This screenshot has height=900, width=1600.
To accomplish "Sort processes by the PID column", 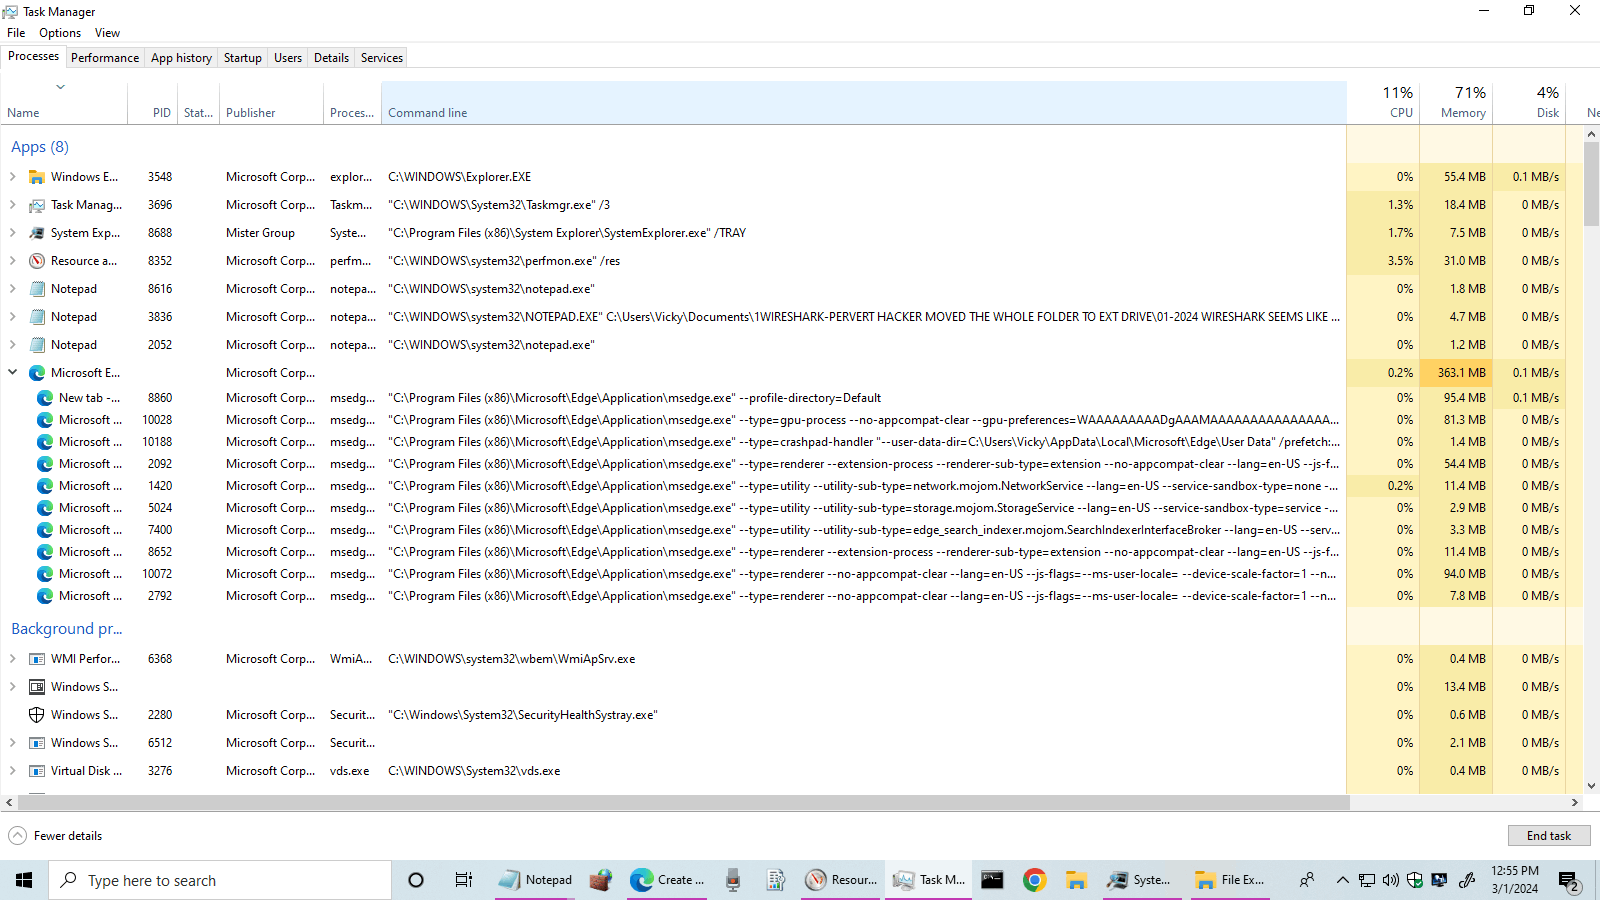I will point(153,103).
